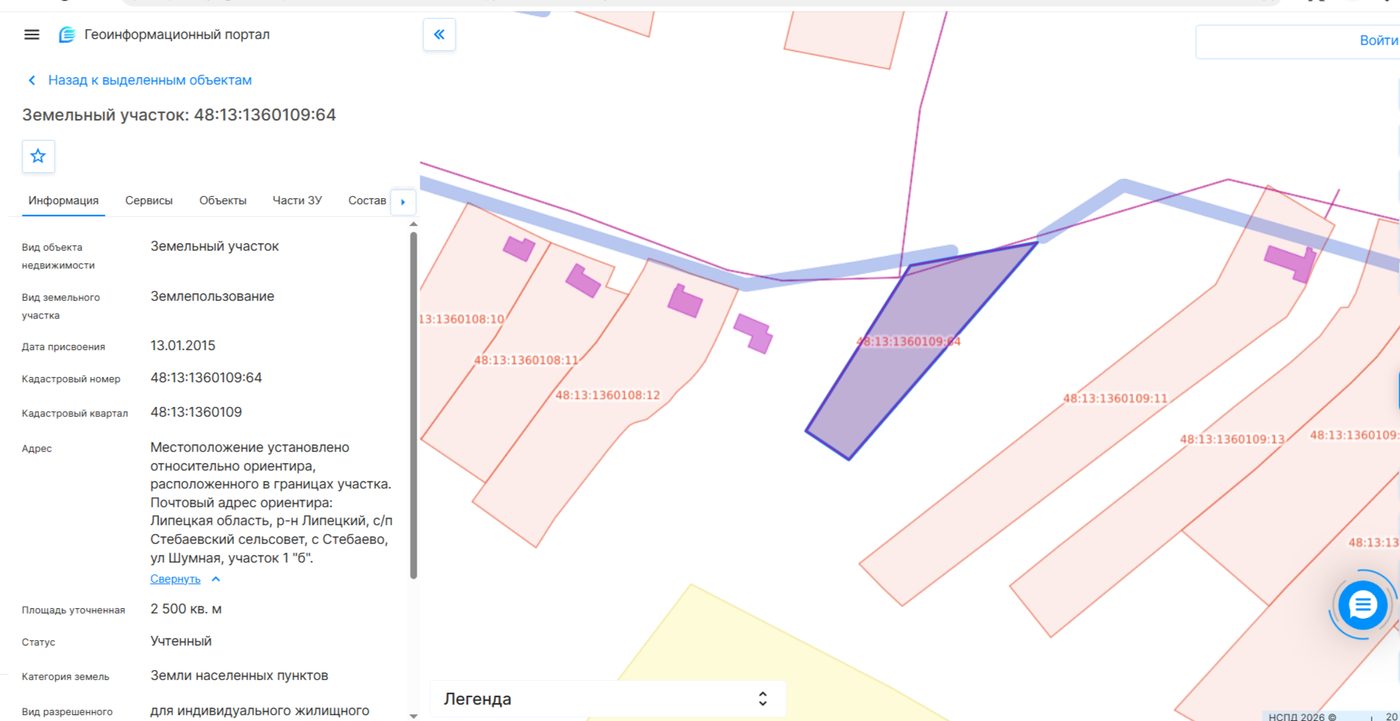Click back arrow next to Назад
1400x721 pixels.
click(32, 80)
